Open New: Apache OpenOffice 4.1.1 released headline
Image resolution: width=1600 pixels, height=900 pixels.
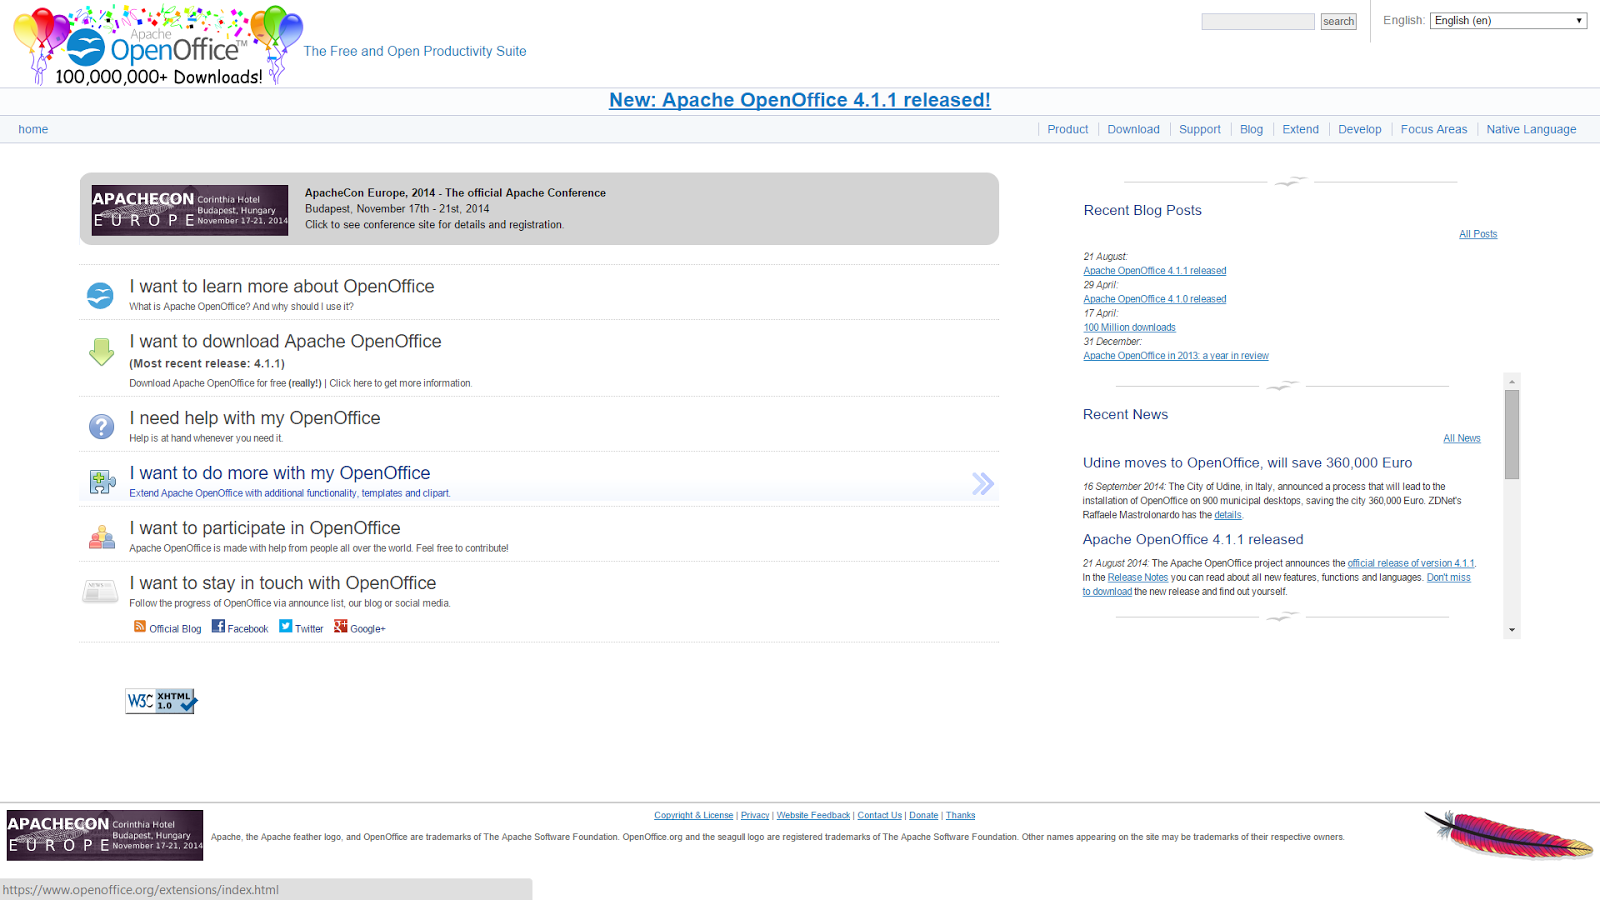(x=800, y=100)
